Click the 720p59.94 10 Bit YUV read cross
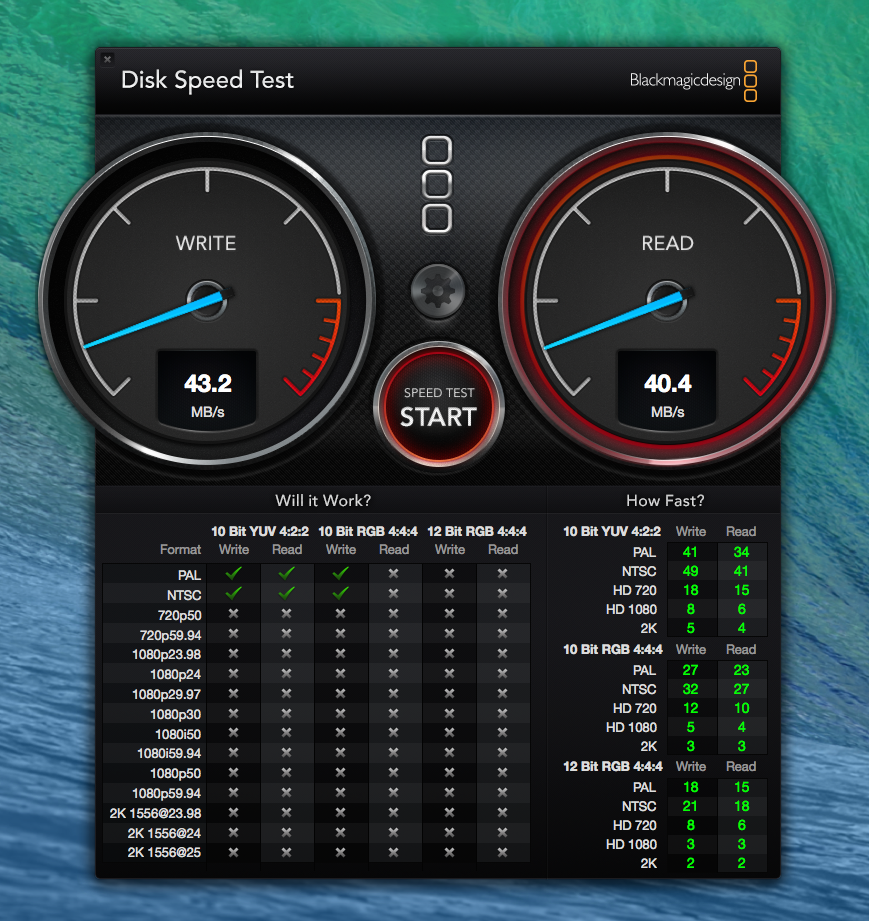This screenshot has width=869, height=921. coord(287,633)
